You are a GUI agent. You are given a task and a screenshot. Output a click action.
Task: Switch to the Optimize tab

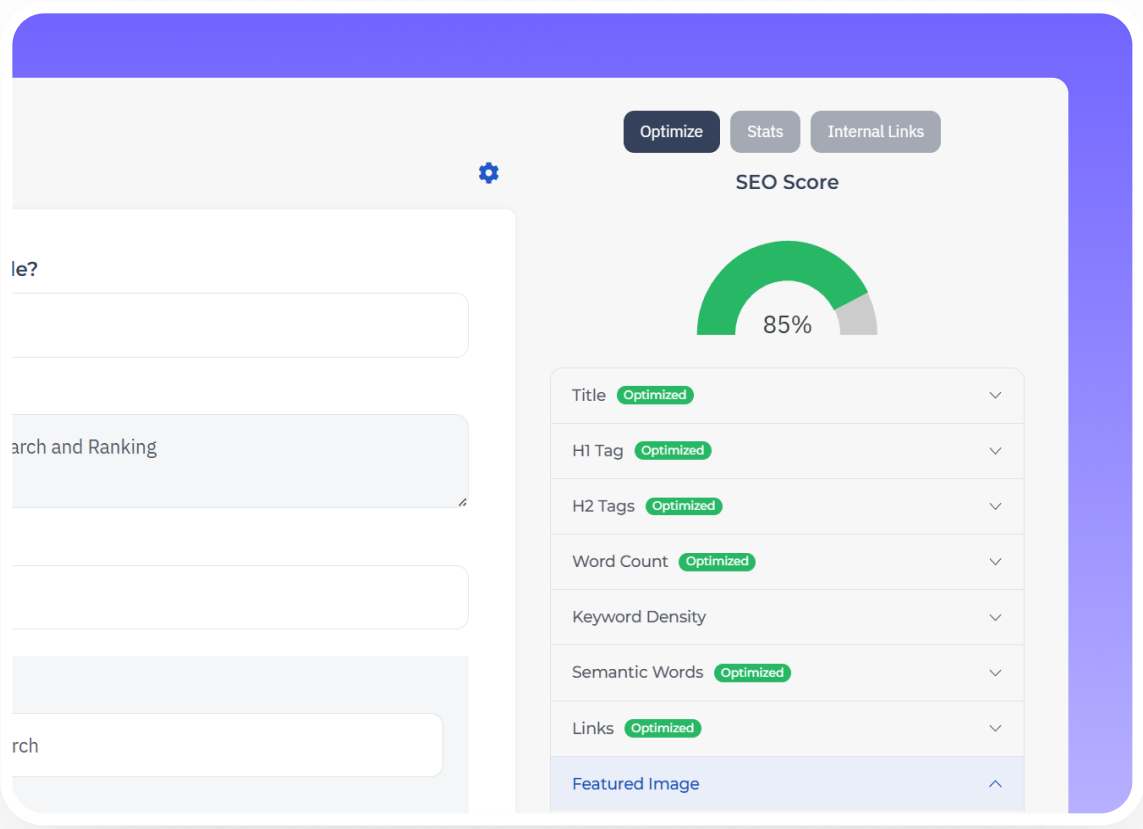point(671,132)
